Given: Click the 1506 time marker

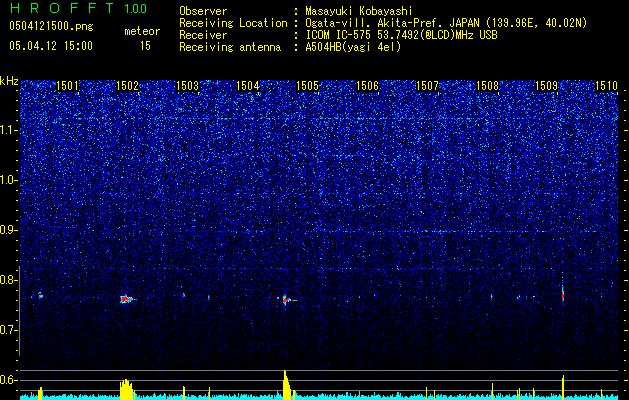Looking at the screenshot, I should point(367,86).
